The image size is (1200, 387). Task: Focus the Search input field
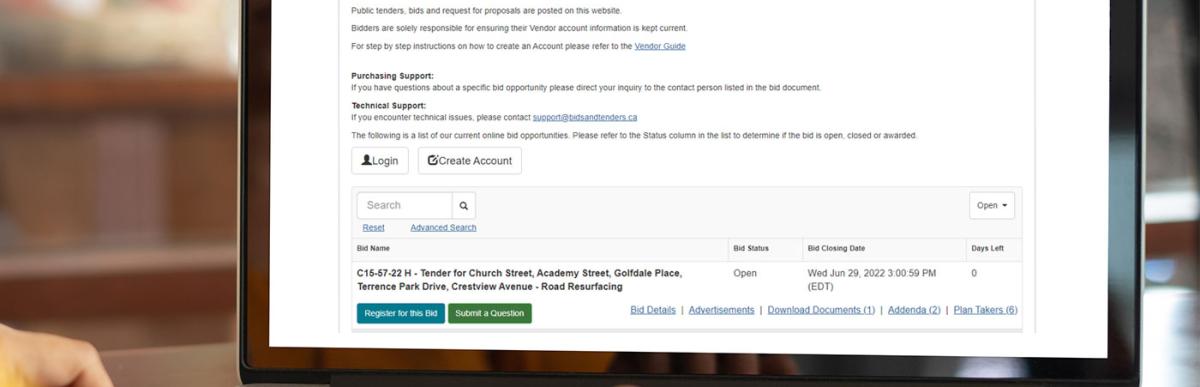[404, 205]
